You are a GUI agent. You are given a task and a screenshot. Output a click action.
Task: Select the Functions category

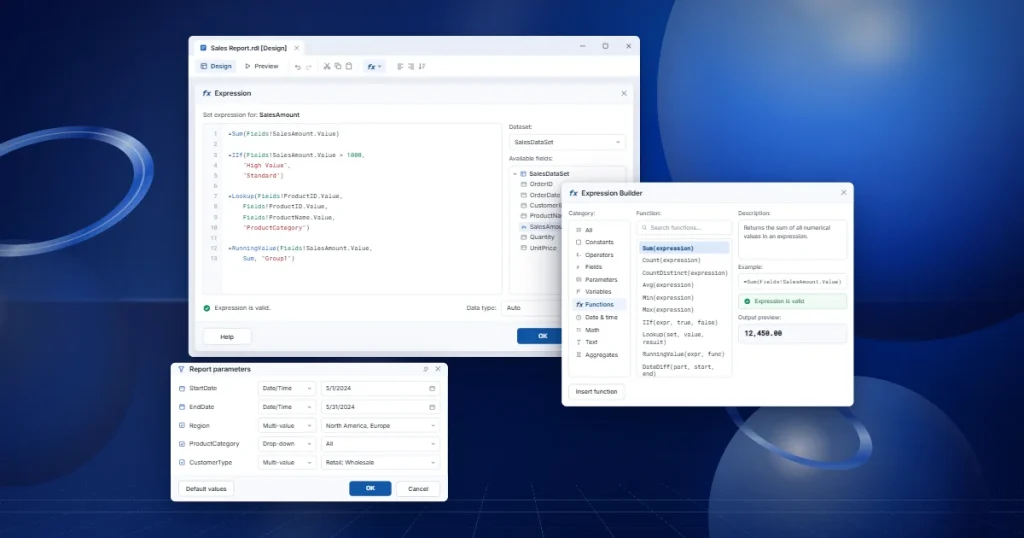coord(599,305)
